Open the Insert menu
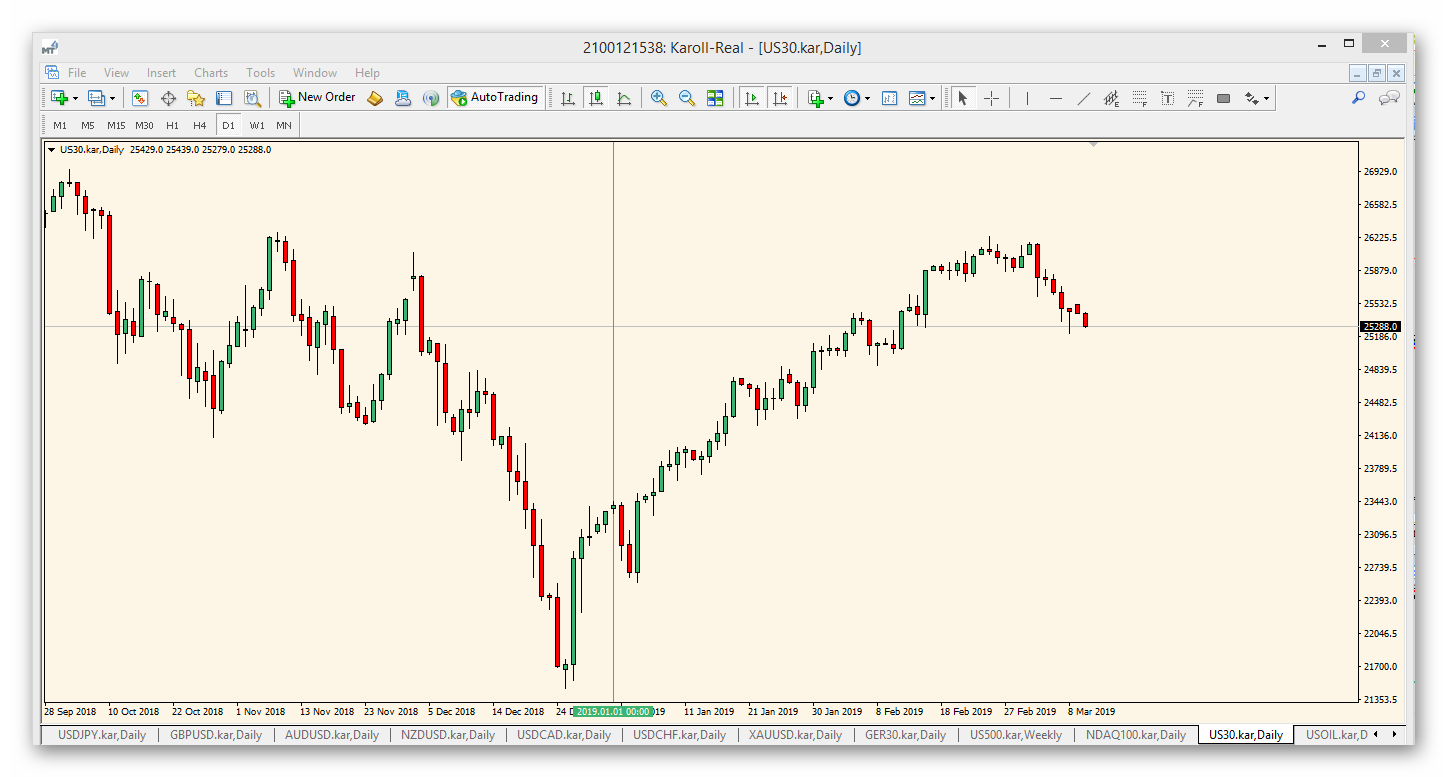Viewport: 1447px width, 777px height. pos(161,73)
